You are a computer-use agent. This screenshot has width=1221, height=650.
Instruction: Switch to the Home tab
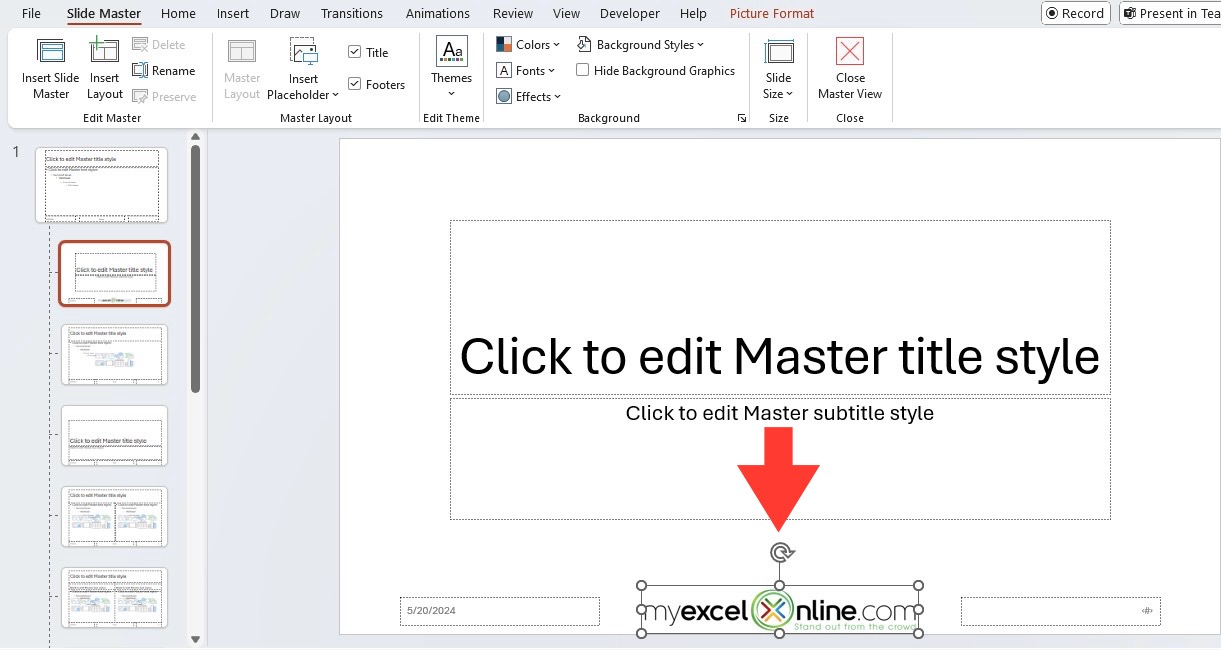178,13
